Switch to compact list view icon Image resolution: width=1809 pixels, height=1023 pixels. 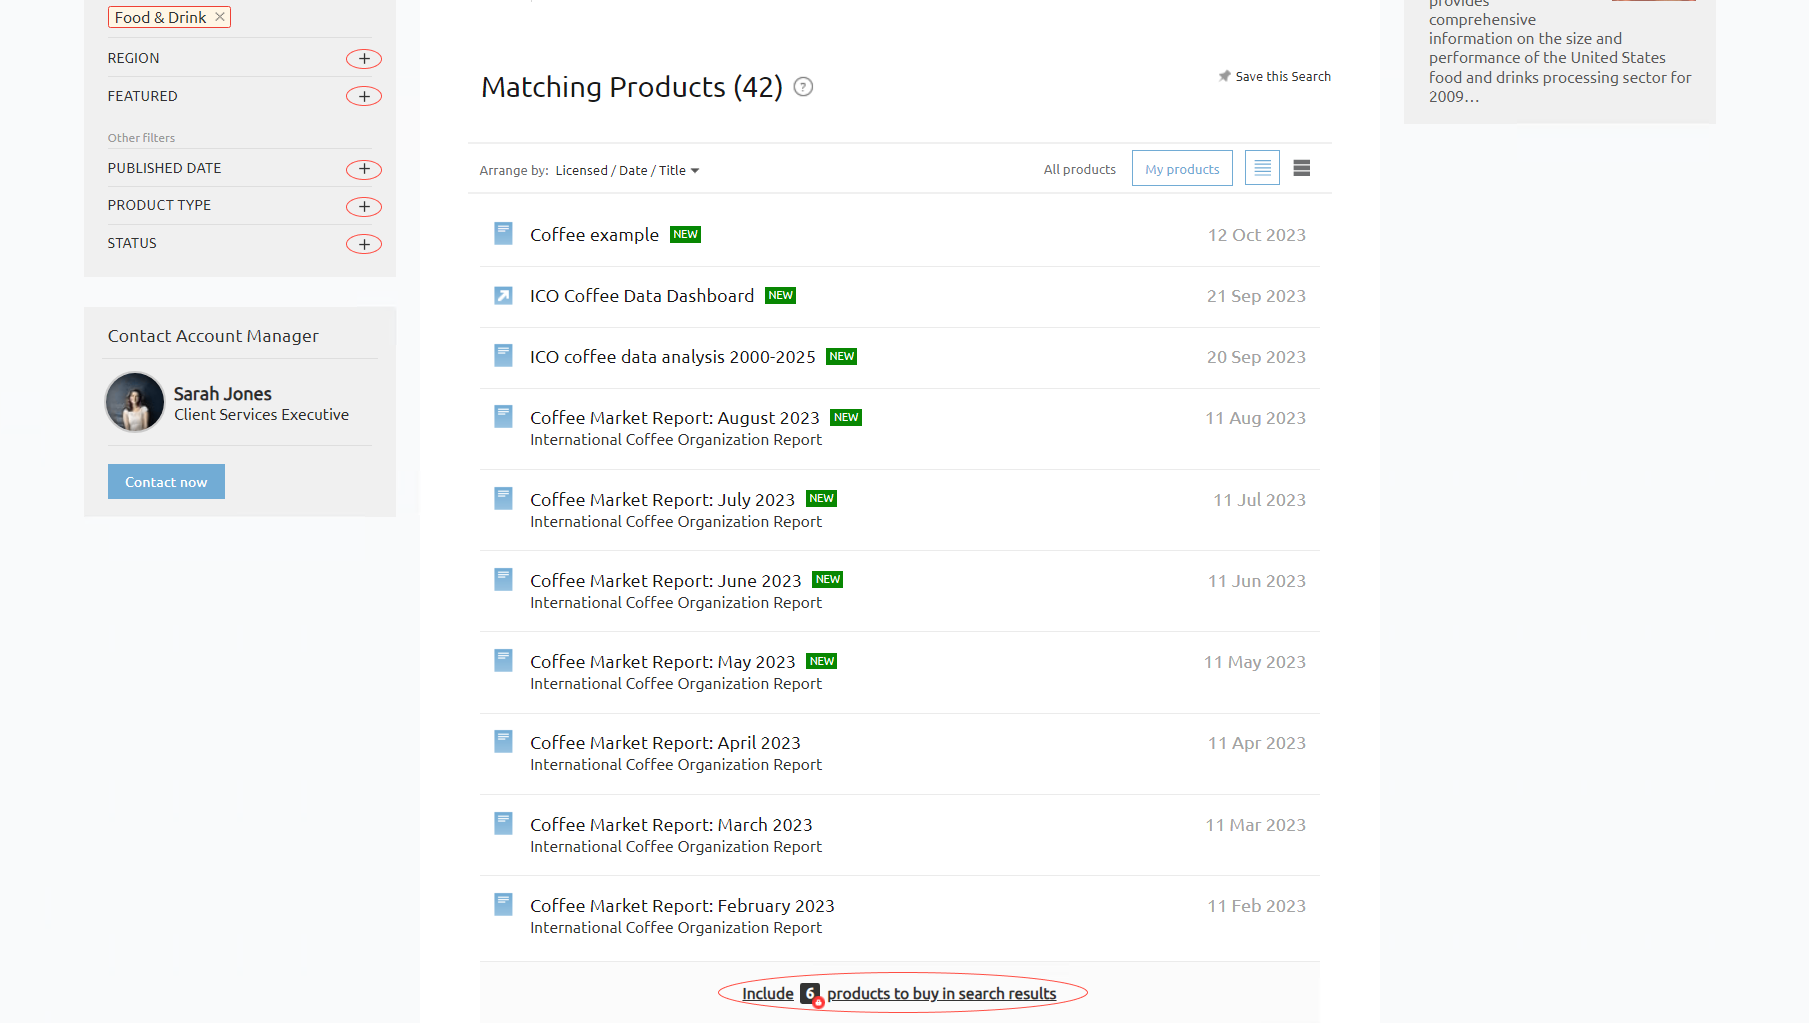coord(1262,169)
